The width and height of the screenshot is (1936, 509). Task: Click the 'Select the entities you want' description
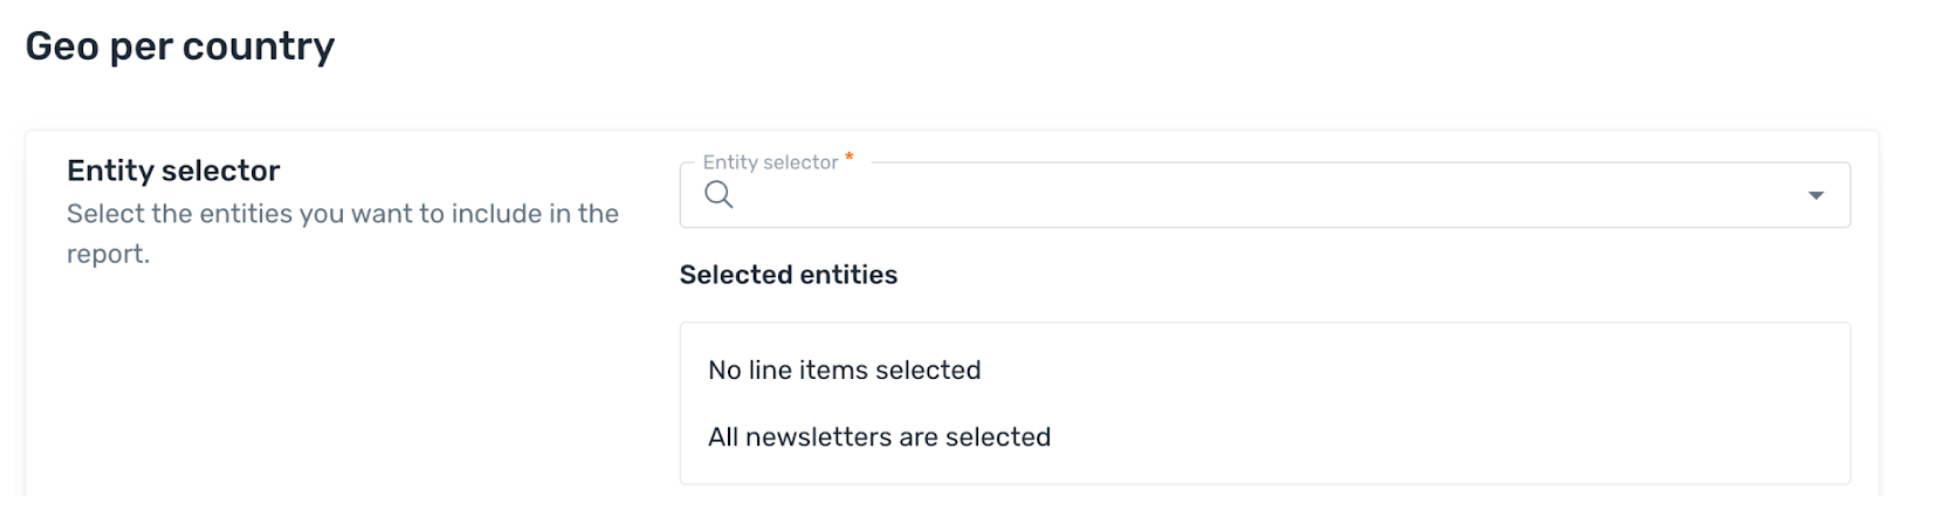point(343,233)
